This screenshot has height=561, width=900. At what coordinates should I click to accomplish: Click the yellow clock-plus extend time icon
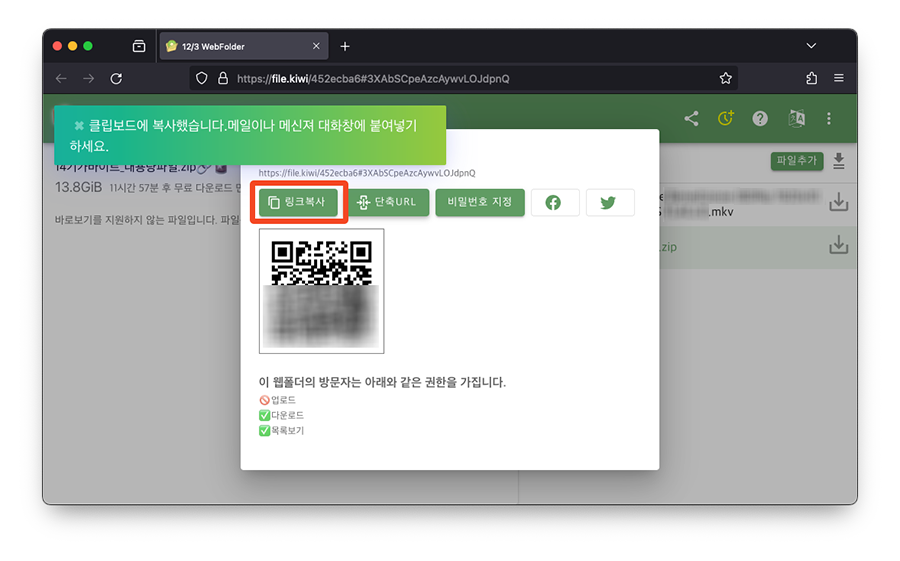pos(726,119)
